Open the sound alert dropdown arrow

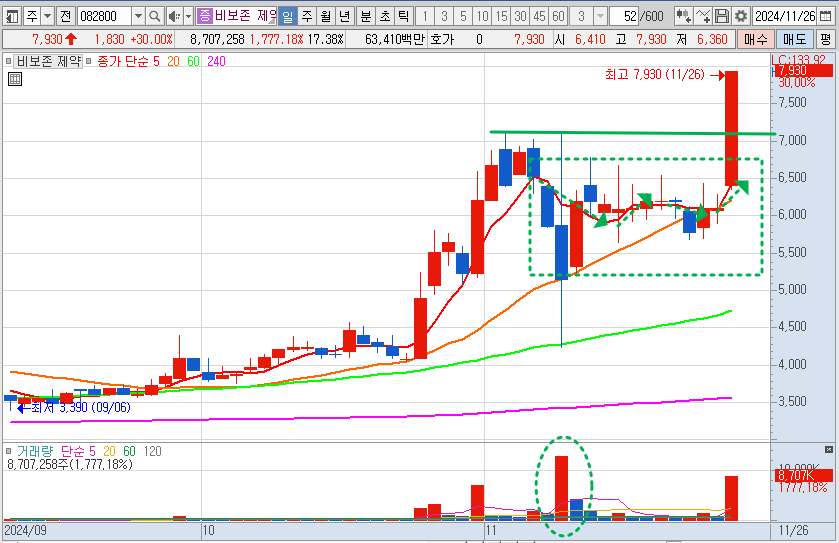(188, 17)
